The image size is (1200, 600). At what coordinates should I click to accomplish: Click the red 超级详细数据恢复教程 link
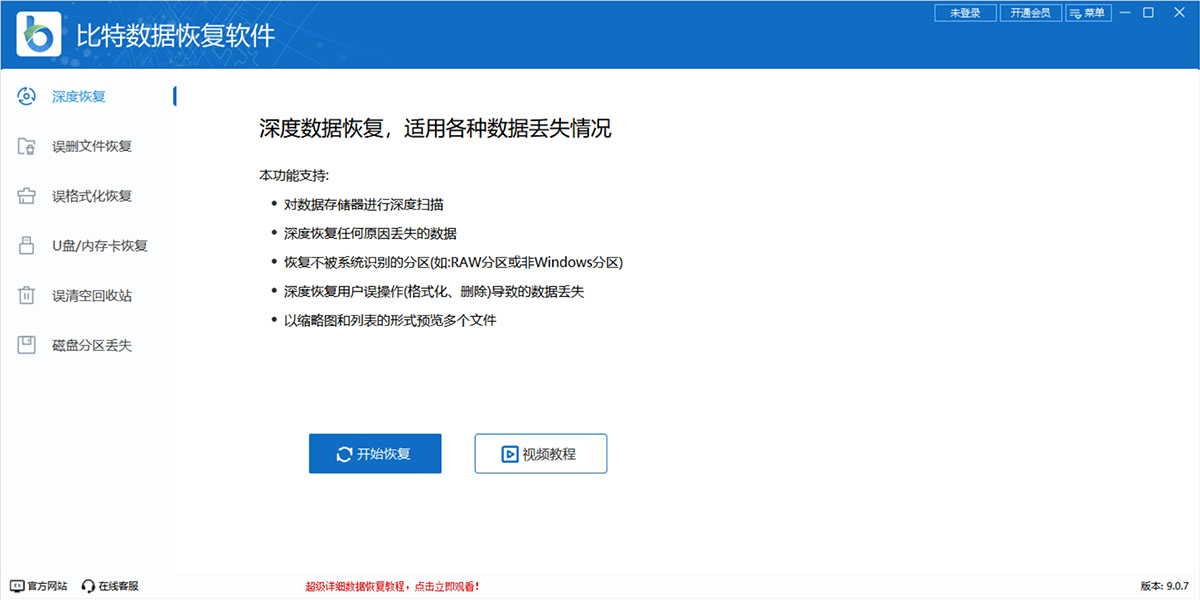399,586
